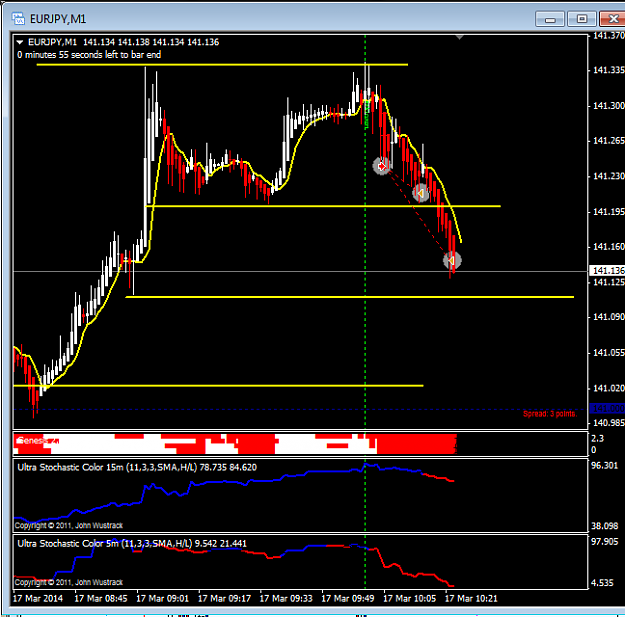Click the 17 Mar 2014 date label
The image size is (625, 617).
[38, 598]
